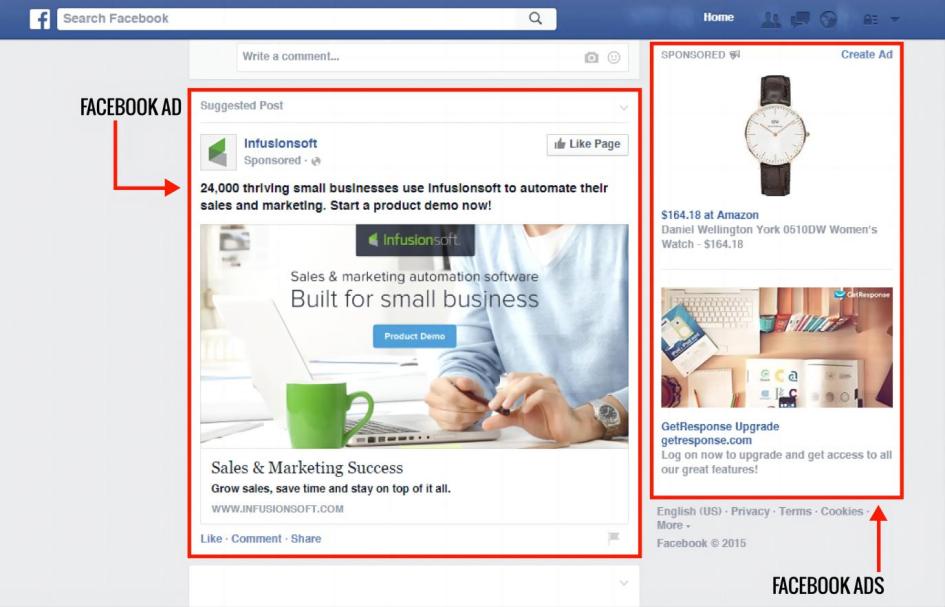
Task: Open the emoji smiley icon
Action: click(x=614, y=57)
